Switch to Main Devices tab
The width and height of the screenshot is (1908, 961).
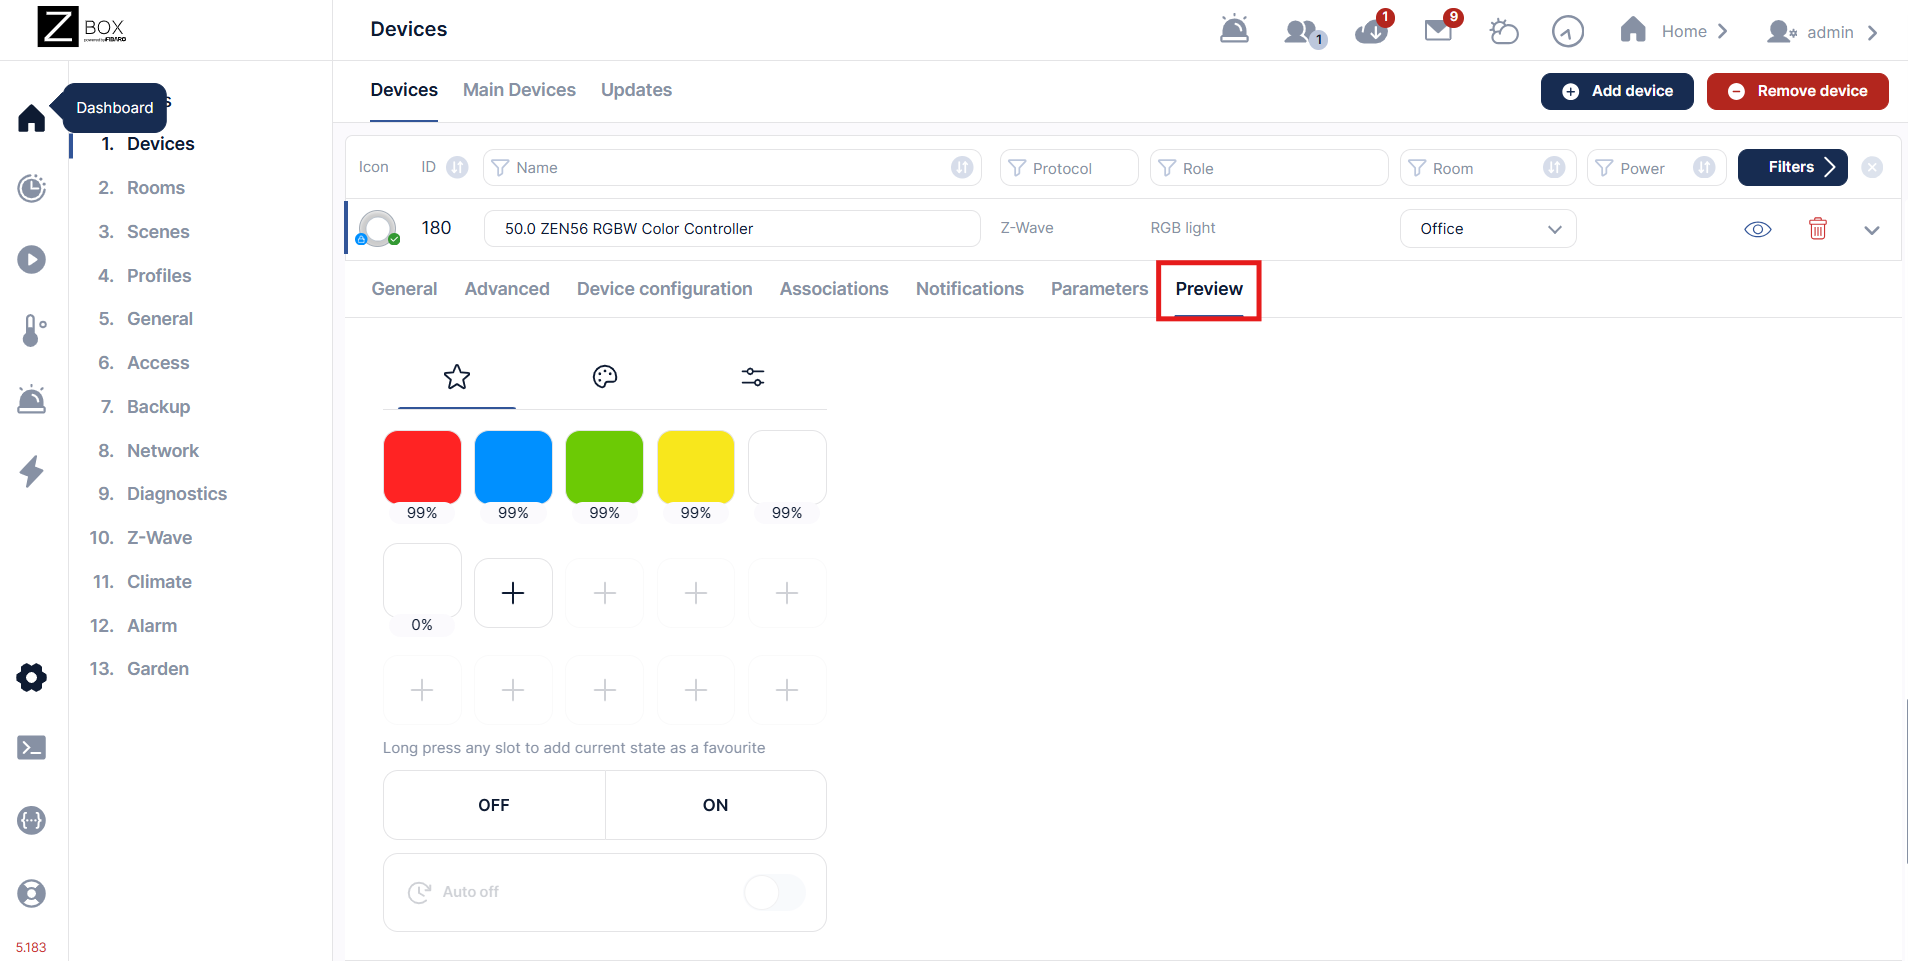(x=519, y=90)
